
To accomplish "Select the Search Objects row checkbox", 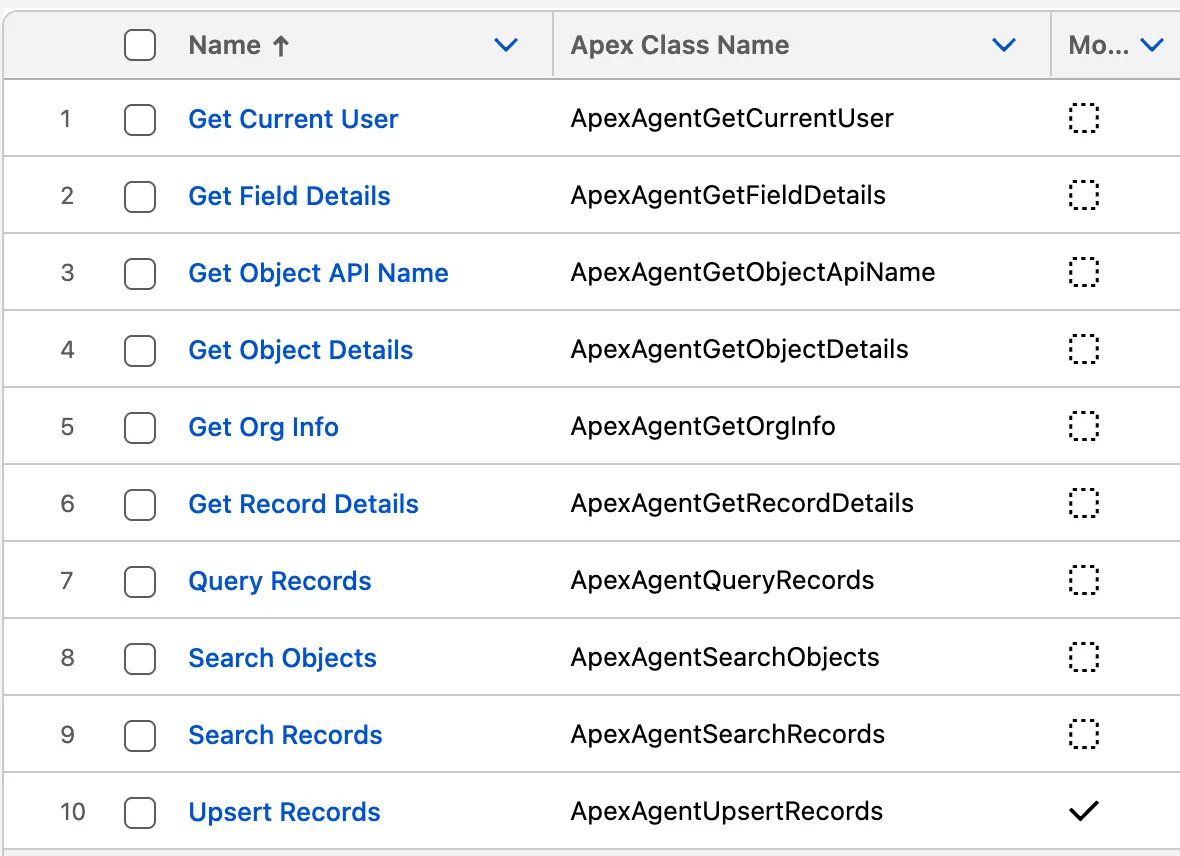I will [140, 658].
